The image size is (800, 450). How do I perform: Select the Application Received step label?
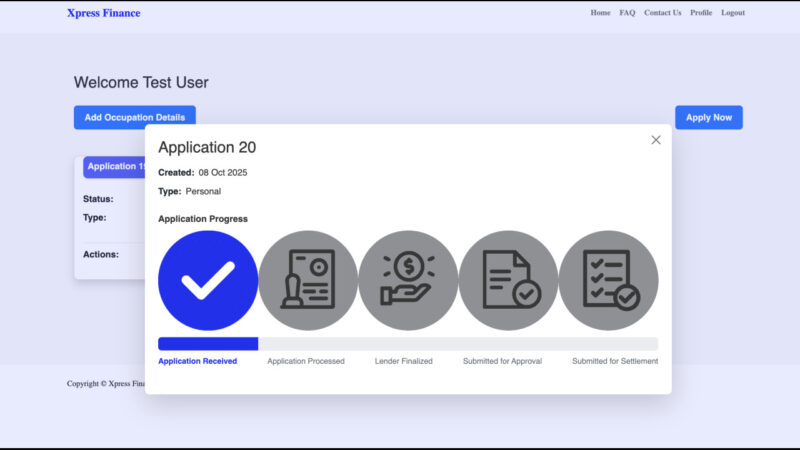(197, 361)
